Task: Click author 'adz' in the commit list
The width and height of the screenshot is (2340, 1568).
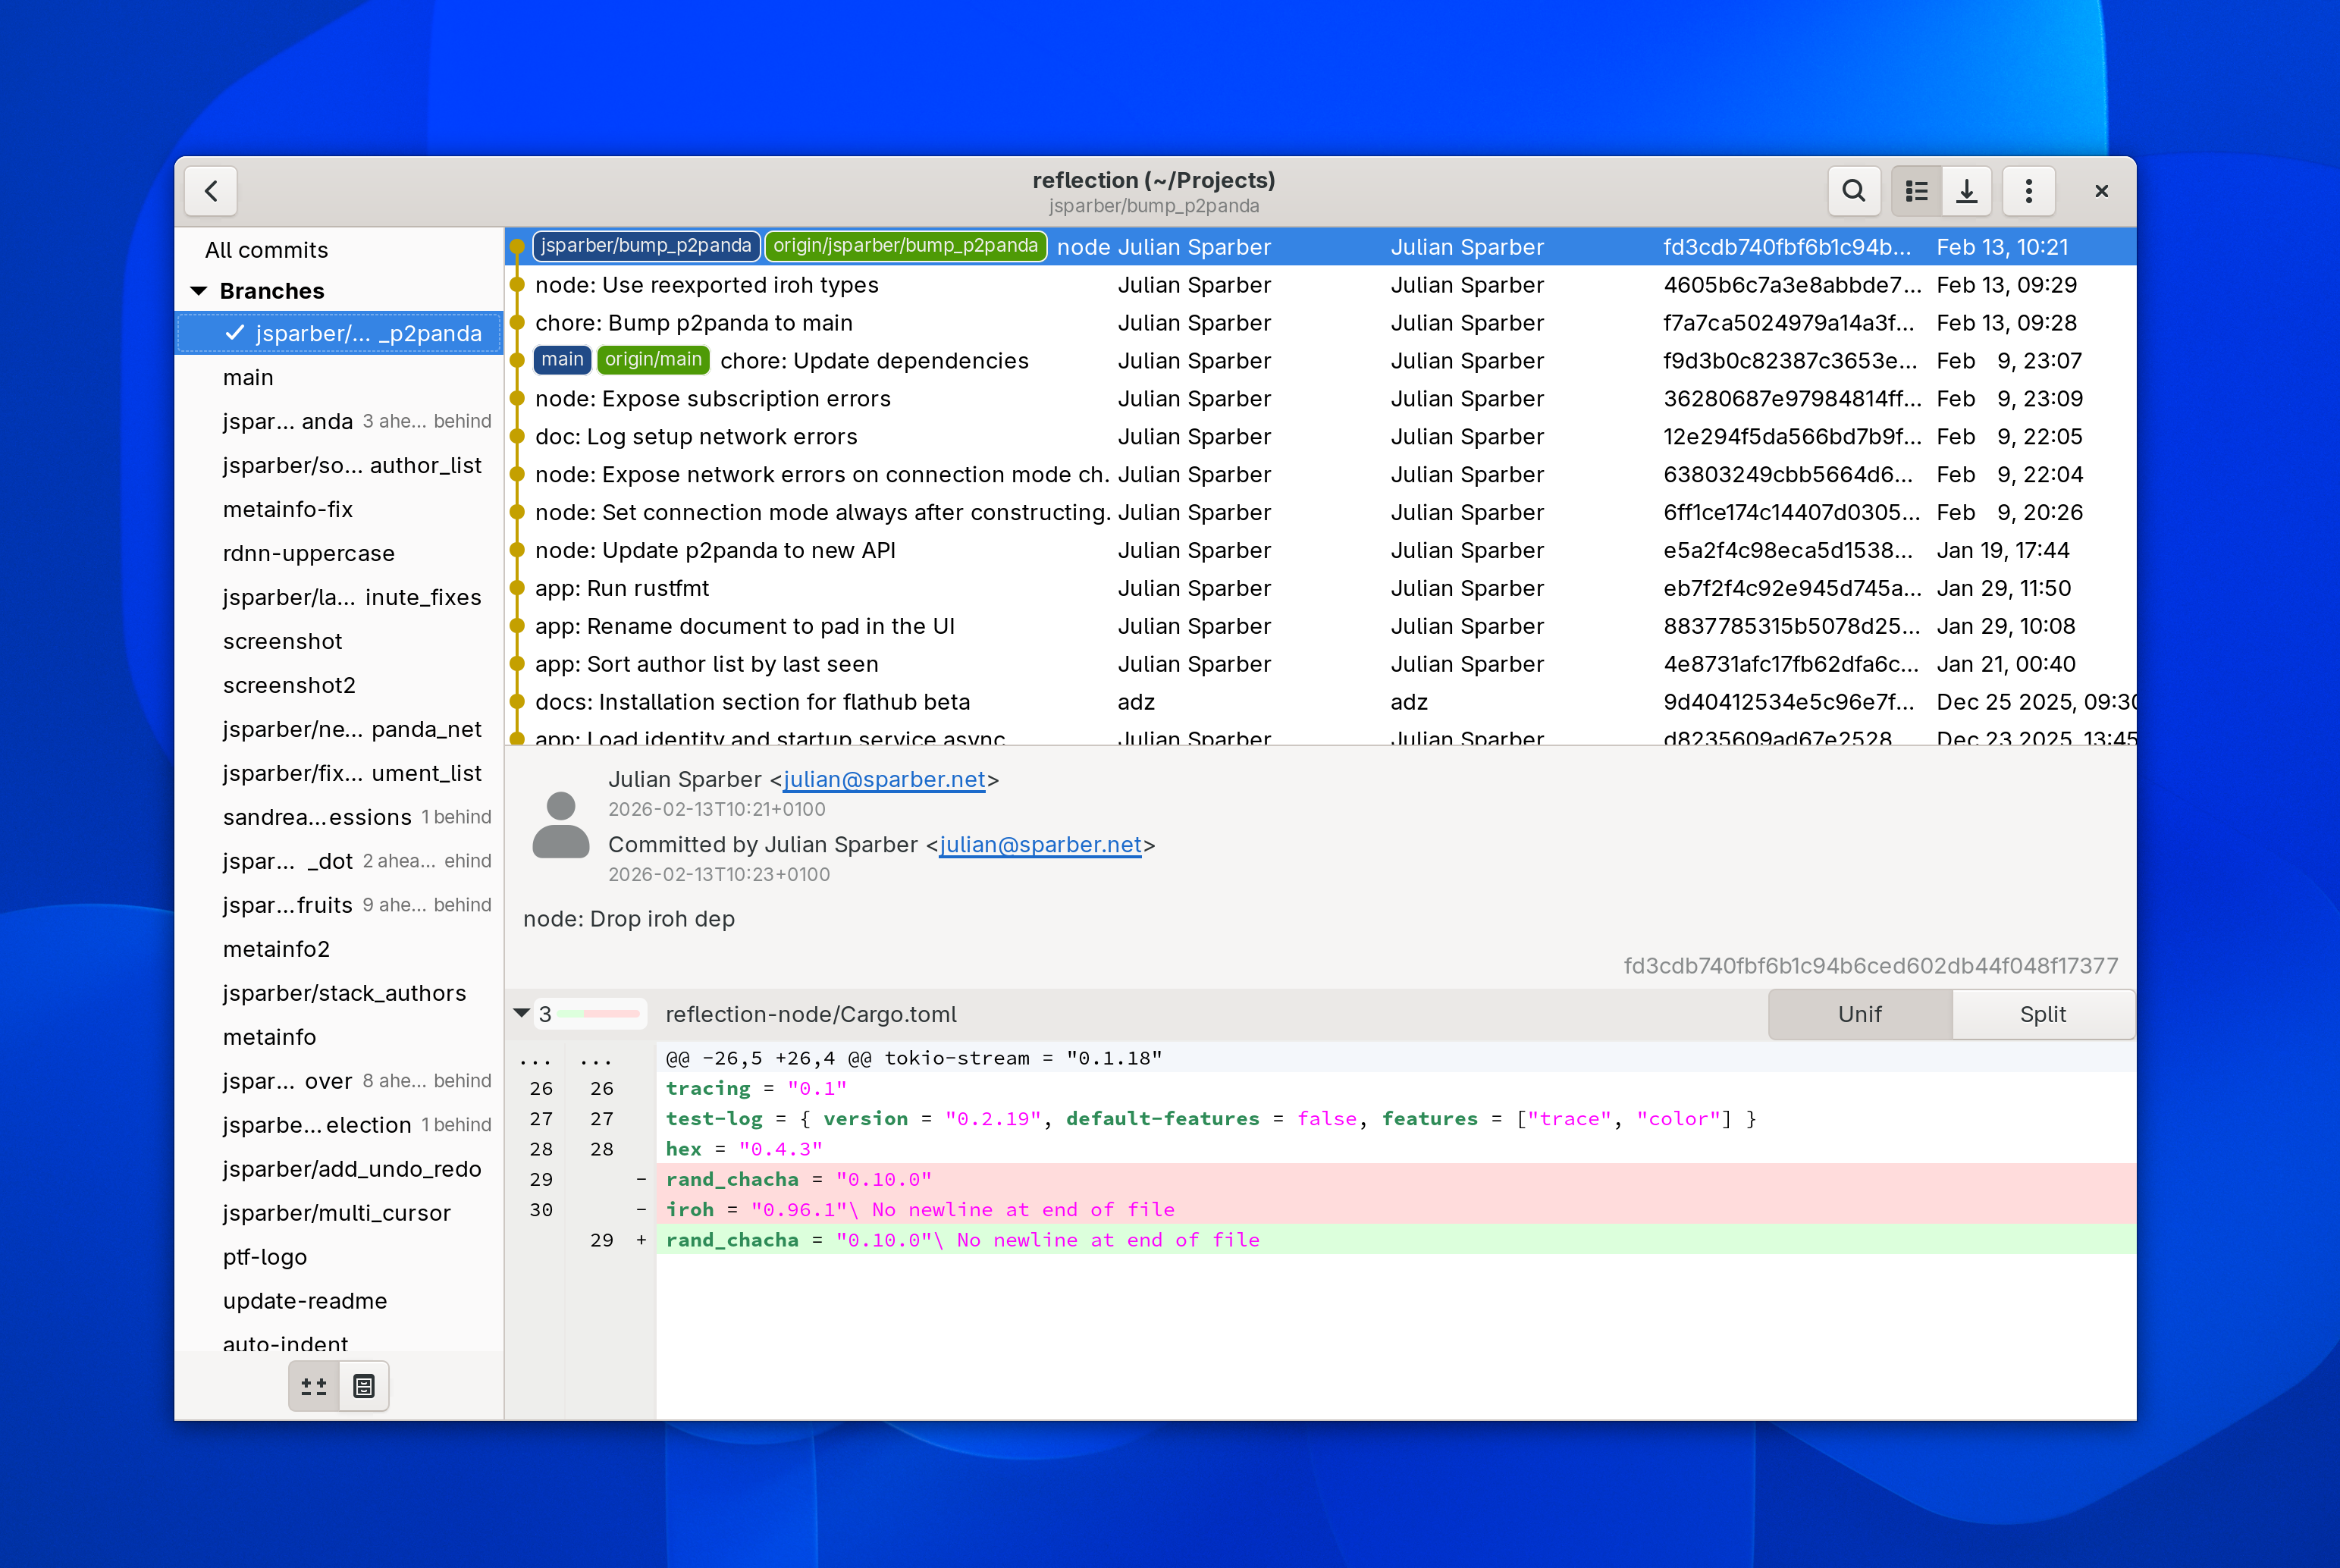Action: [x=1135, y=704]
